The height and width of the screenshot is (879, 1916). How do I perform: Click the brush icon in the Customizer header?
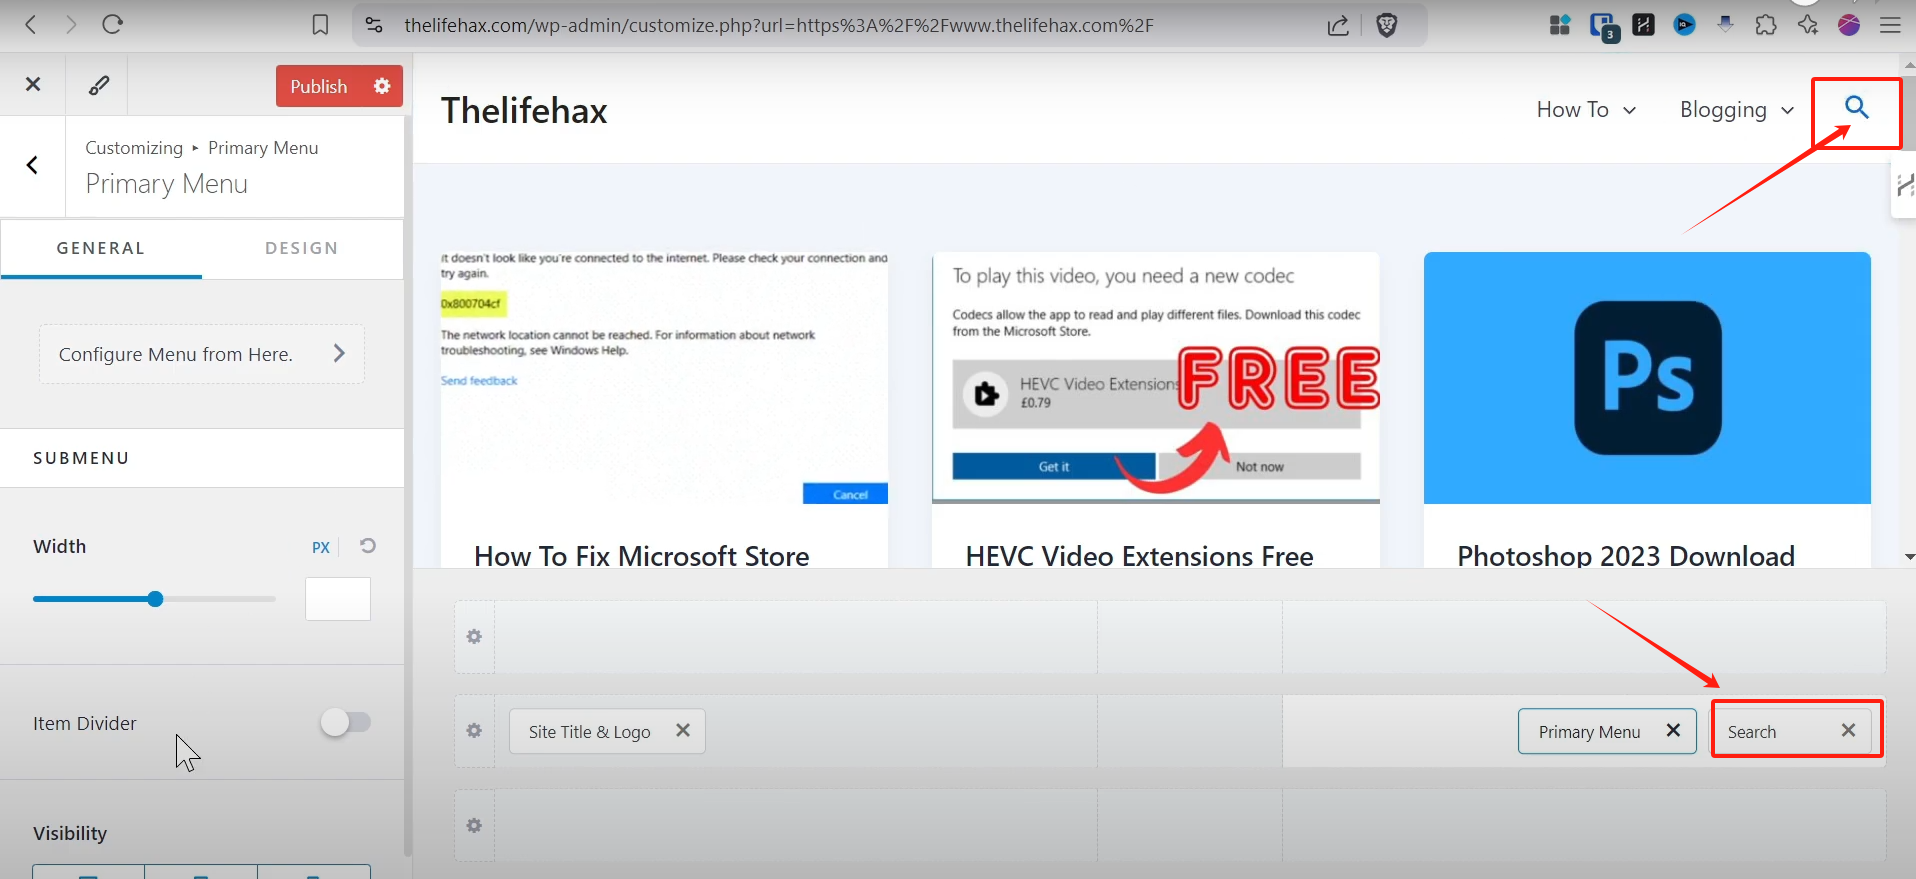pyautogui.click(x=99, y=85)
